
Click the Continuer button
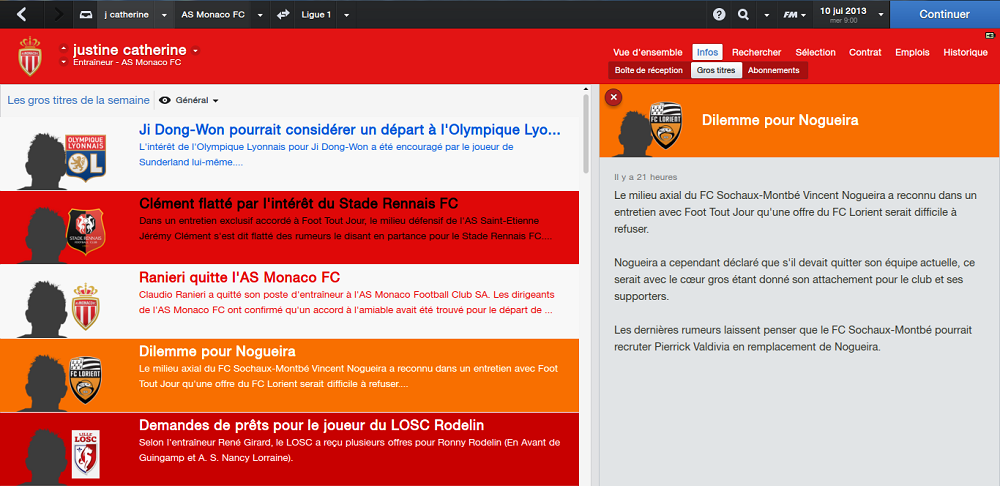point(945,14)
